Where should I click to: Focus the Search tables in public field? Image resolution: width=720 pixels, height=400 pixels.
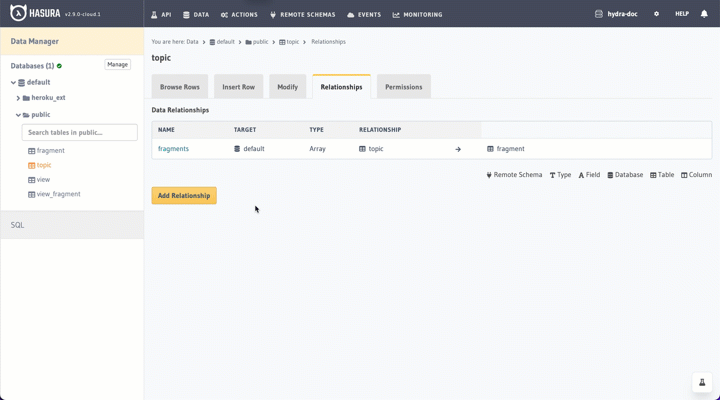click(x=79, y=132)
